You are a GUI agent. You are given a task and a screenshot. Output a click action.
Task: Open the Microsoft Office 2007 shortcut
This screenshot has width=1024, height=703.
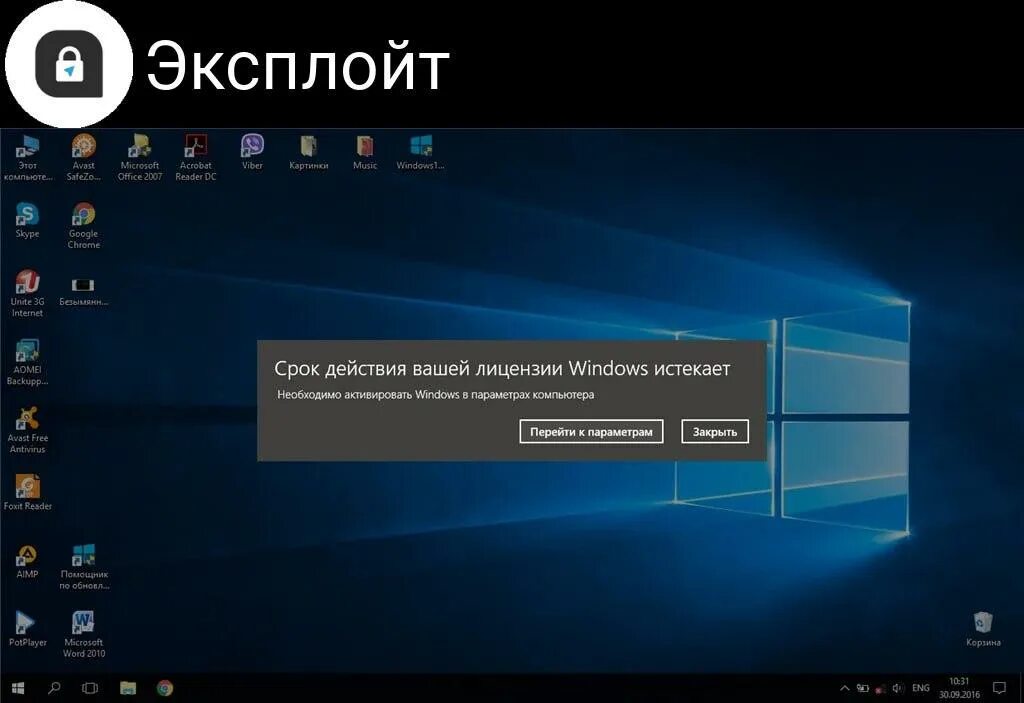click(x=140, y=157)
